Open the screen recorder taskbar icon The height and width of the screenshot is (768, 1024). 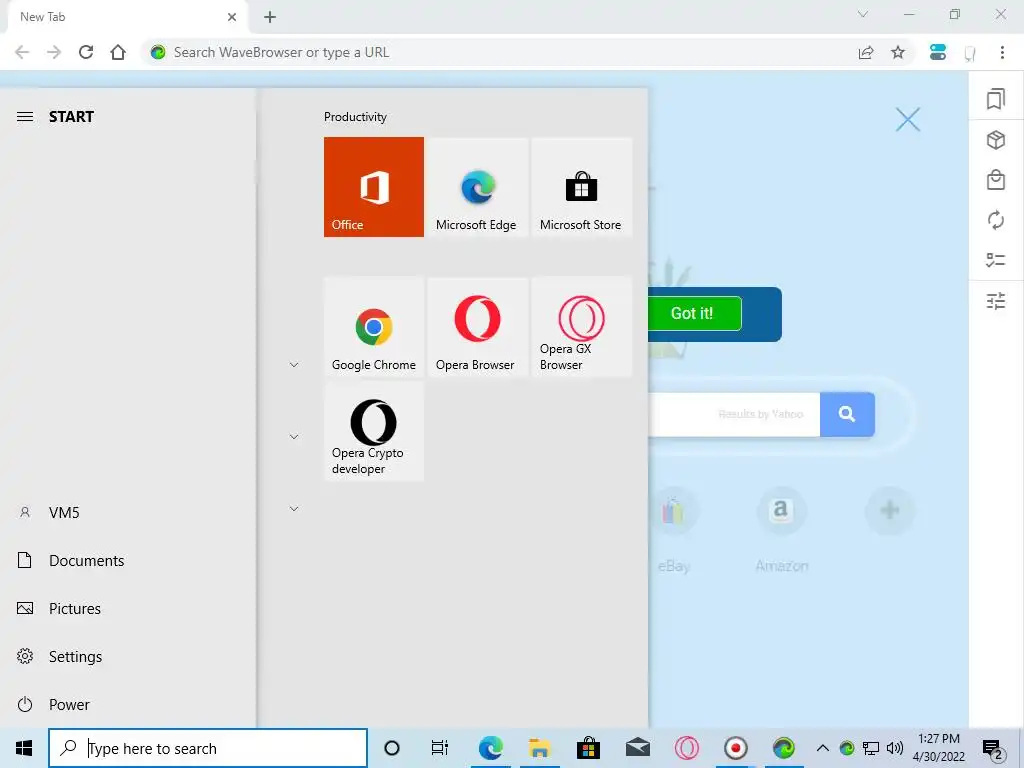[x=735, y=748]
